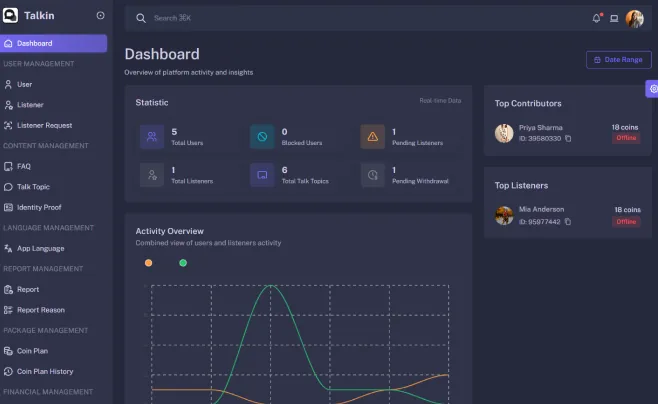The width and height of the screenshot is (658, 404).
Task: Click the Pending Withdrawal clock icon
Action: click(373, 175)
